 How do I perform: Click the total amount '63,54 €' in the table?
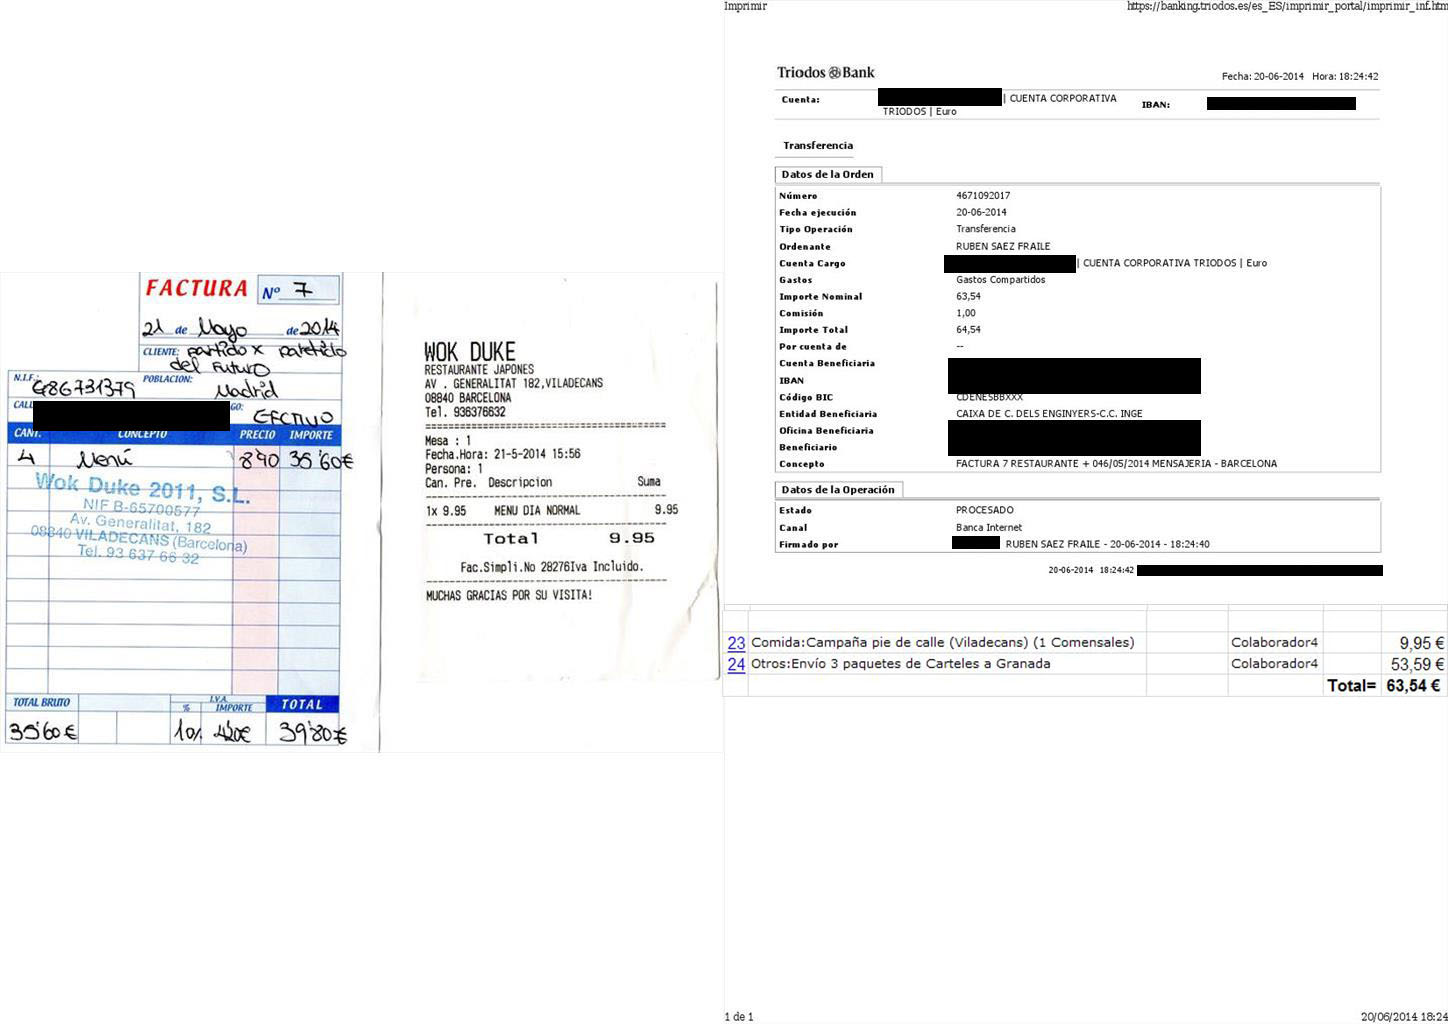(1413, 686)
